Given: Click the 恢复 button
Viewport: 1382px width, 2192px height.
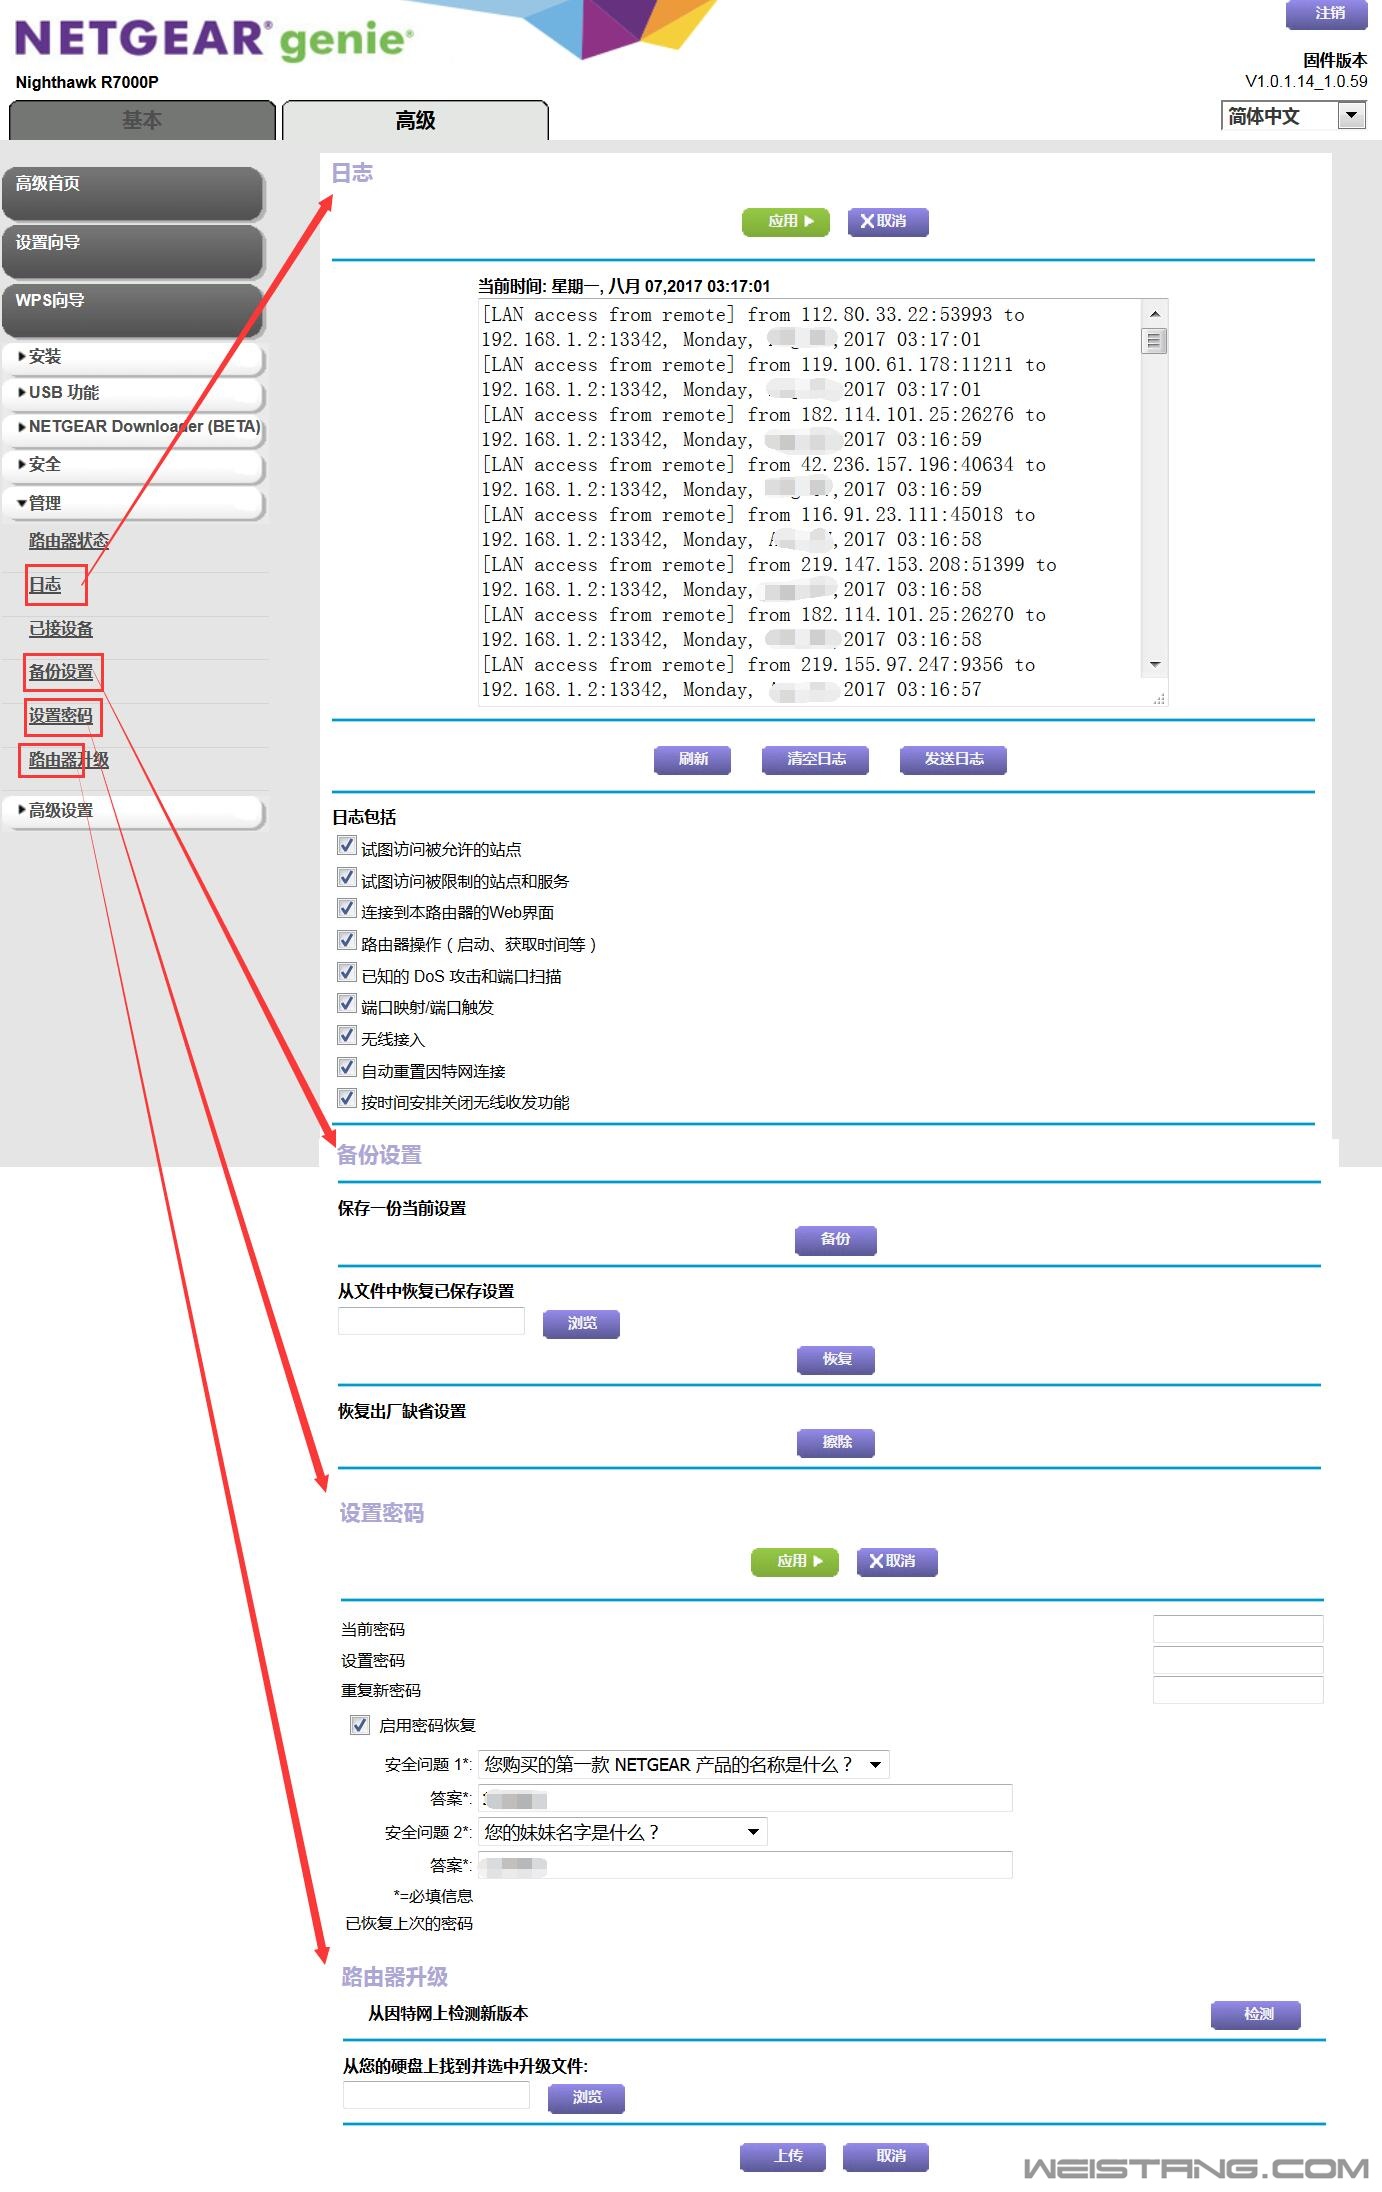Looking at the screenshot, I should pos(836,1360).
